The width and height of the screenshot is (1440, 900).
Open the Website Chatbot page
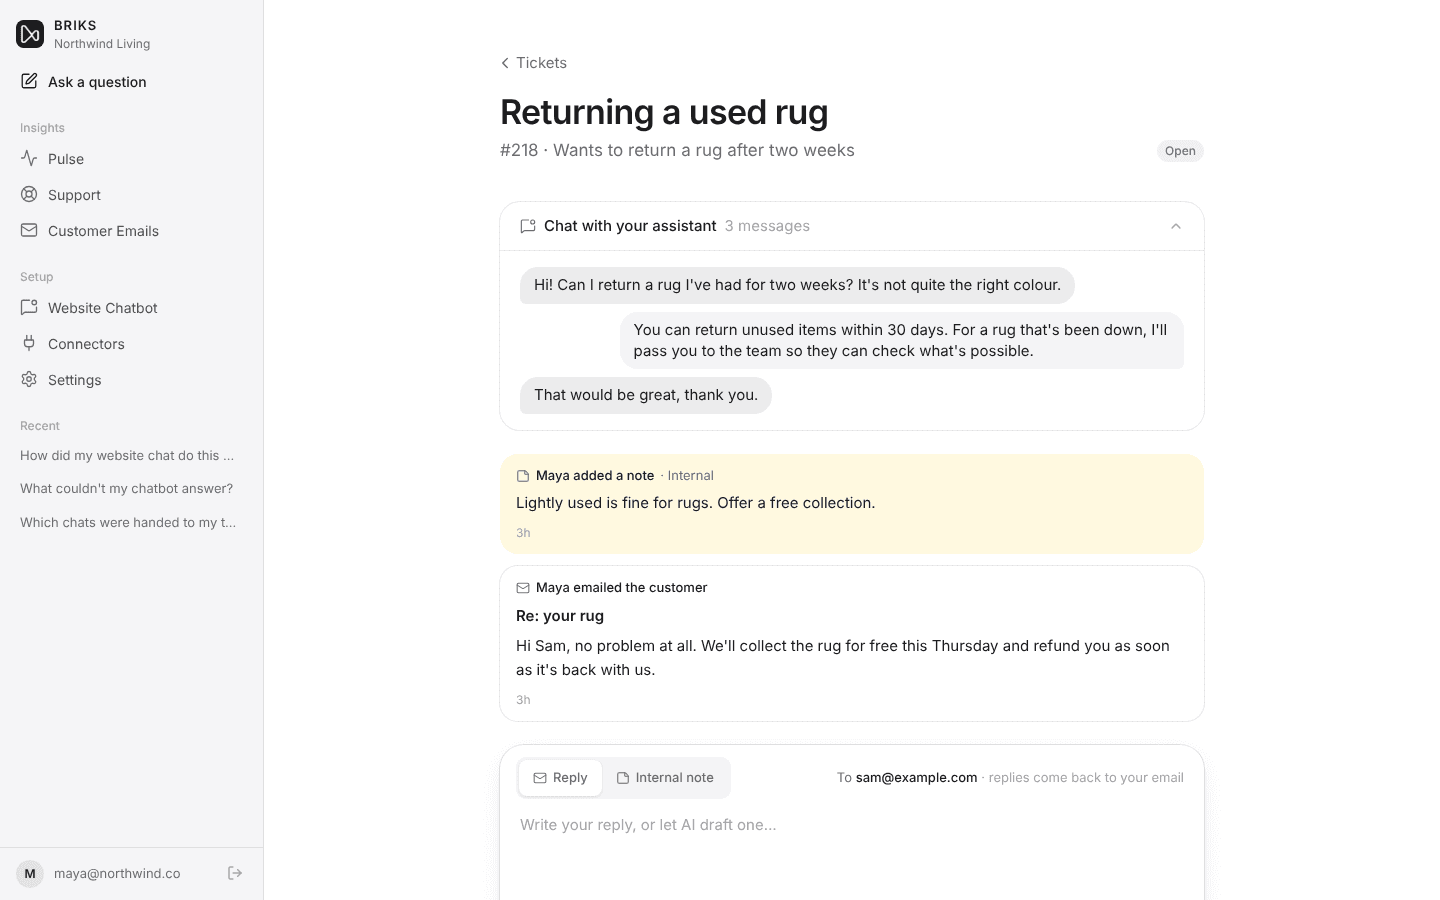[x=132, y=307]
